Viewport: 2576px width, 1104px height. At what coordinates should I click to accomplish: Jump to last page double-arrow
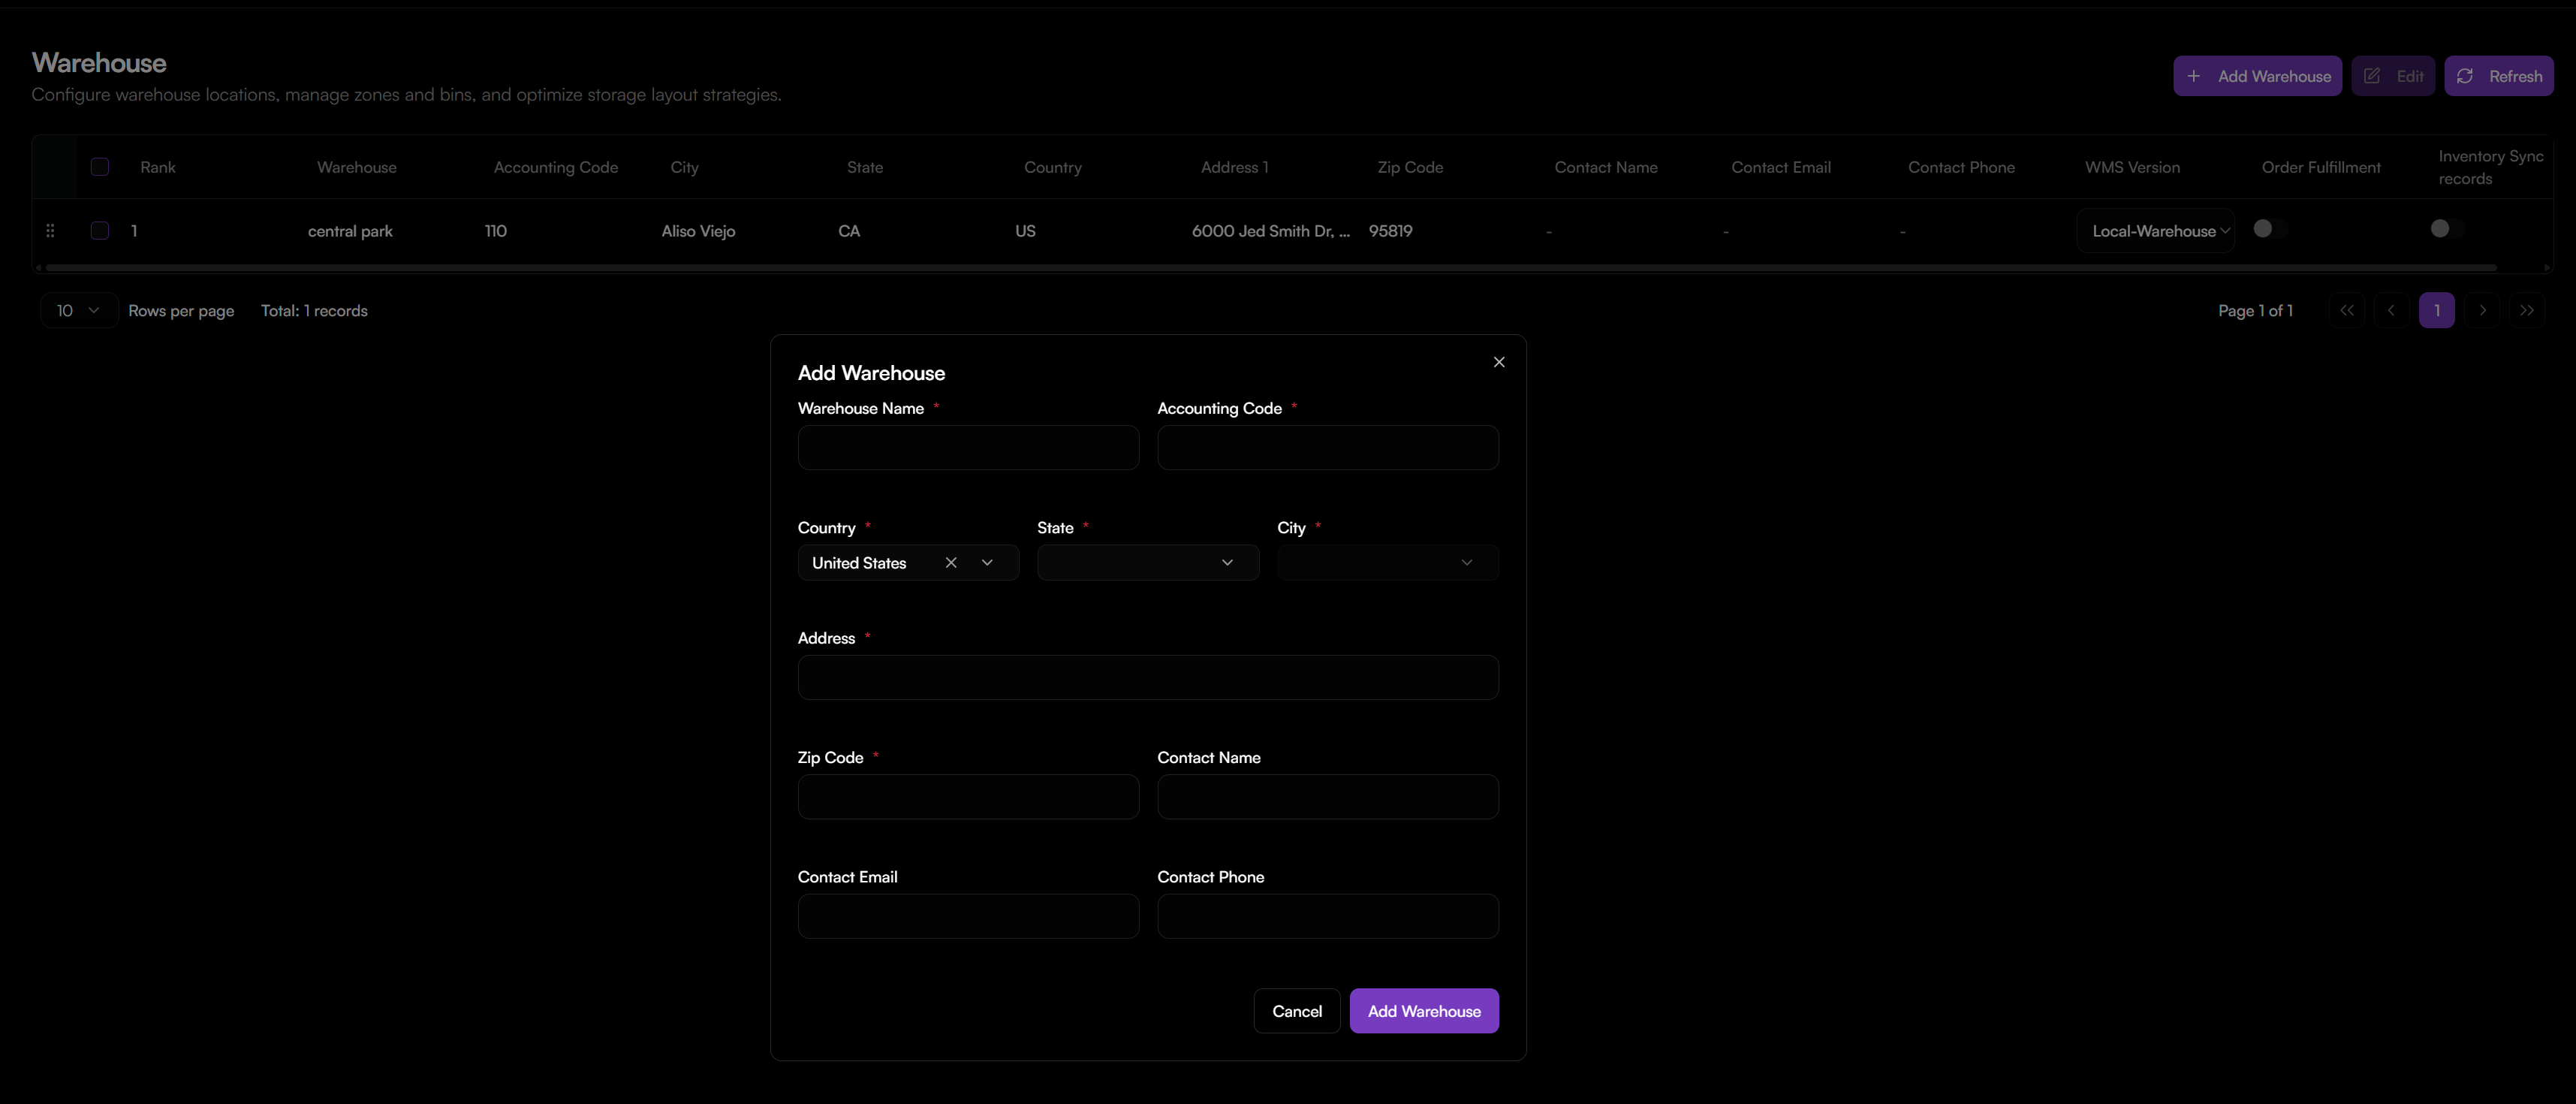(2526, 311)
